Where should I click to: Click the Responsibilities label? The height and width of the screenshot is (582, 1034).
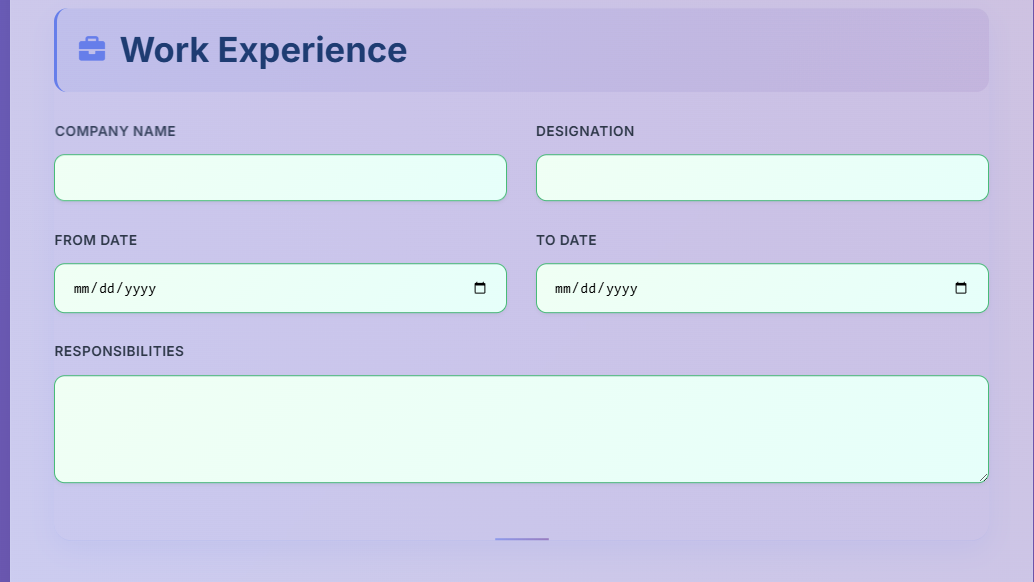[119, 351]
